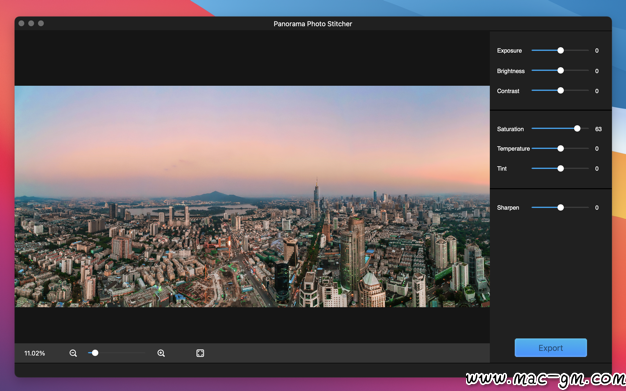Click the zoom out magnifier icon
This screenshot has height=391, width=626.
[73, 353]
